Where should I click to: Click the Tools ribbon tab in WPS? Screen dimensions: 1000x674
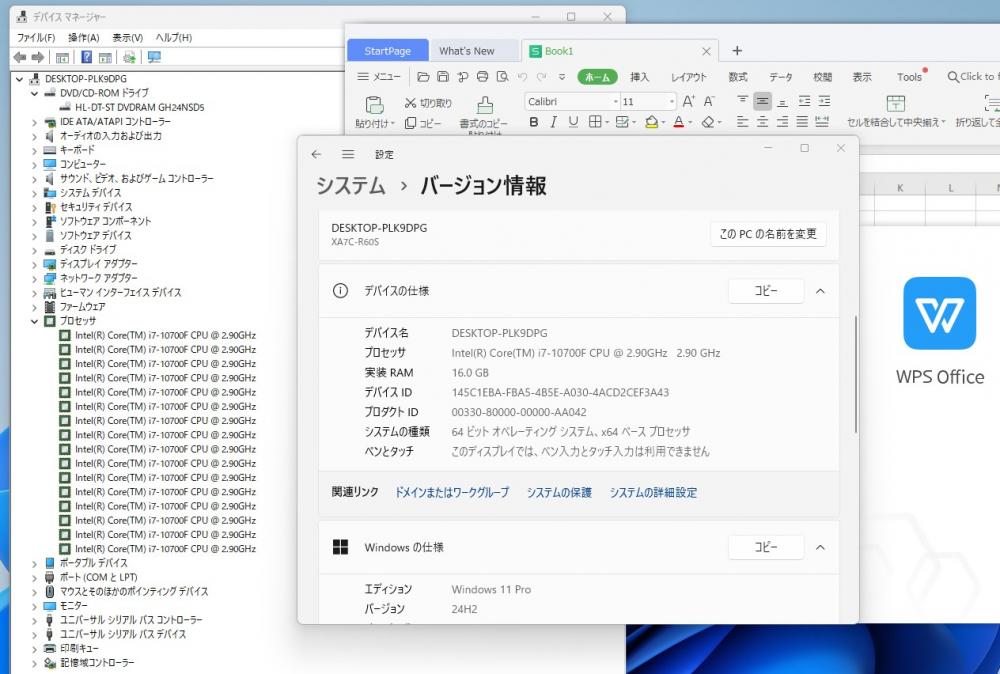909,77
